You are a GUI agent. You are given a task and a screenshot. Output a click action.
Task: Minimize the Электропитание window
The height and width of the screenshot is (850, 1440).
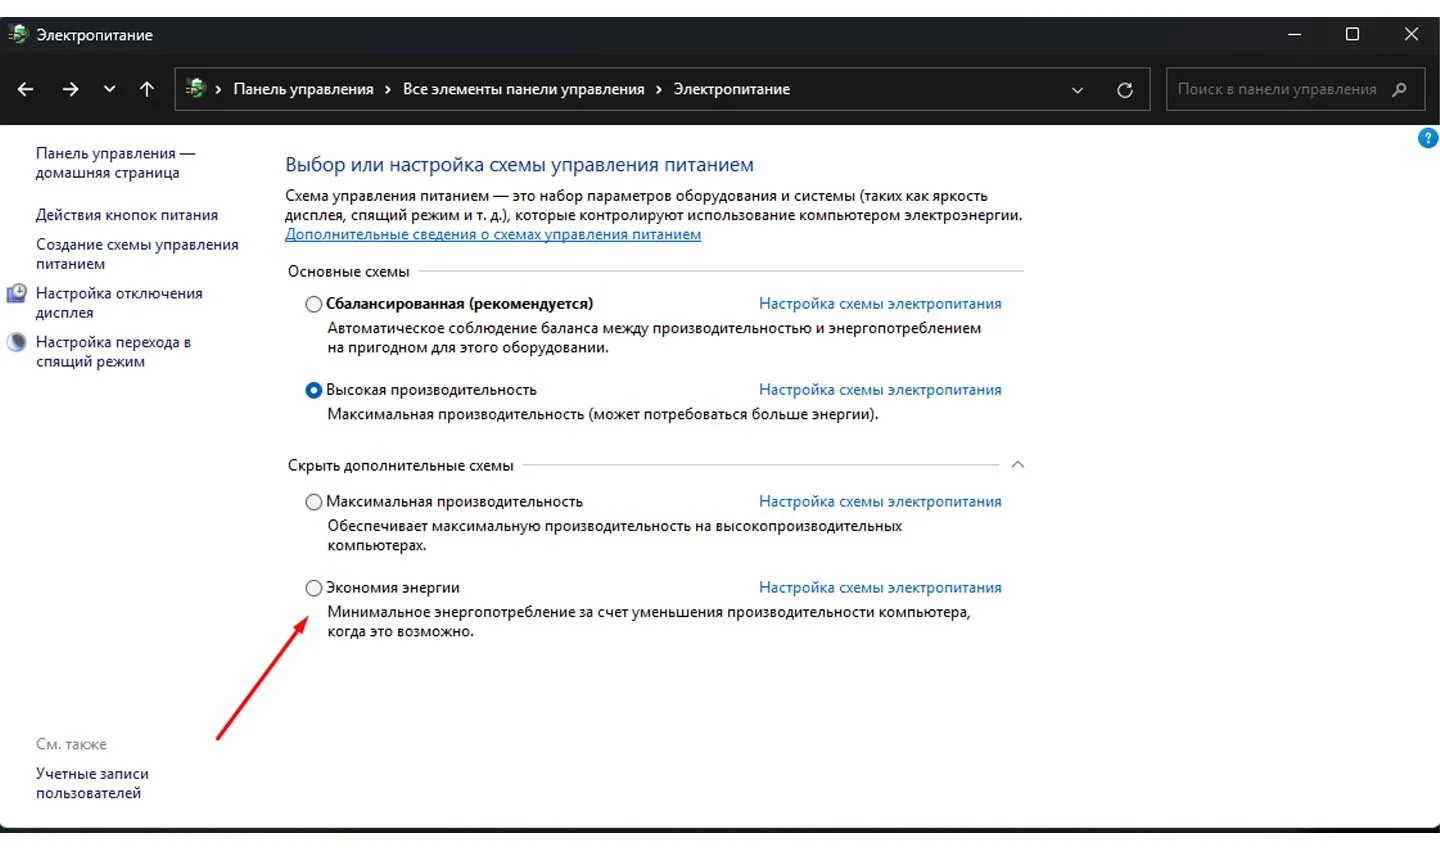(x=1295, y=34)
